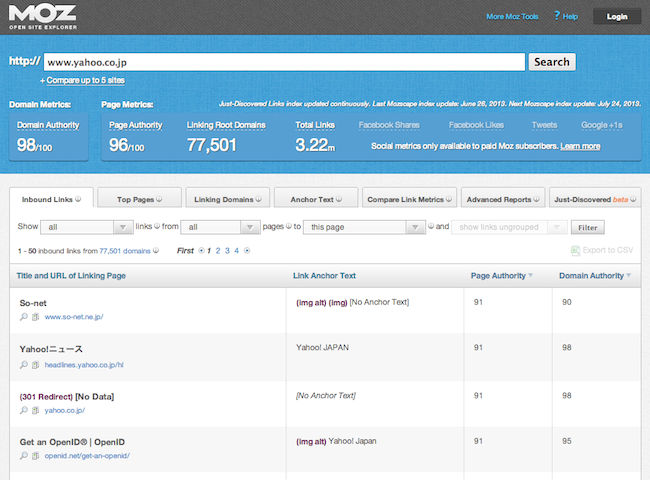Click the page icon beside headlines.yahoo.co.jp
The image size is (650, 480).
[36, 365]
